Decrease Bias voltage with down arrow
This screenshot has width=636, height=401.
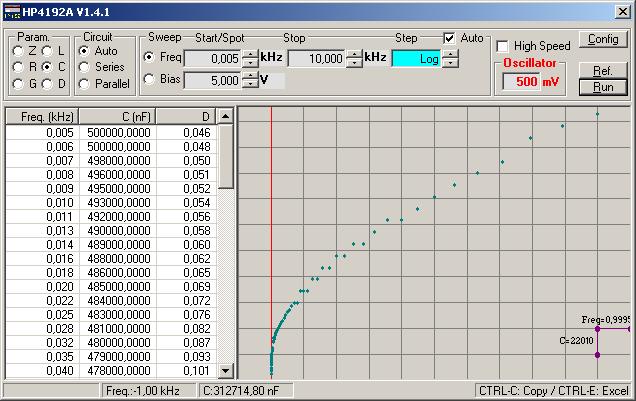(x=250, y=84)
